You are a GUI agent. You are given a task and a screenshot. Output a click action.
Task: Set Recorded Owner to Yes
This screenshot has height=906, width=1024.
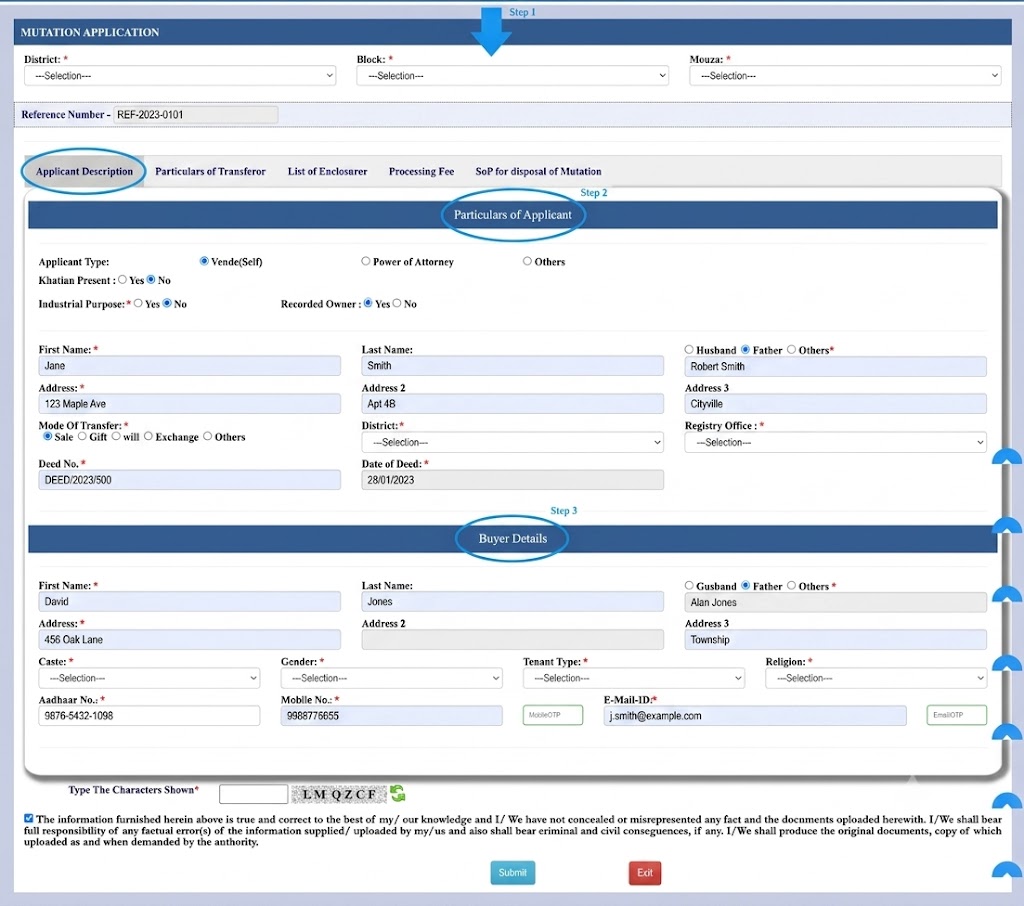368,303
